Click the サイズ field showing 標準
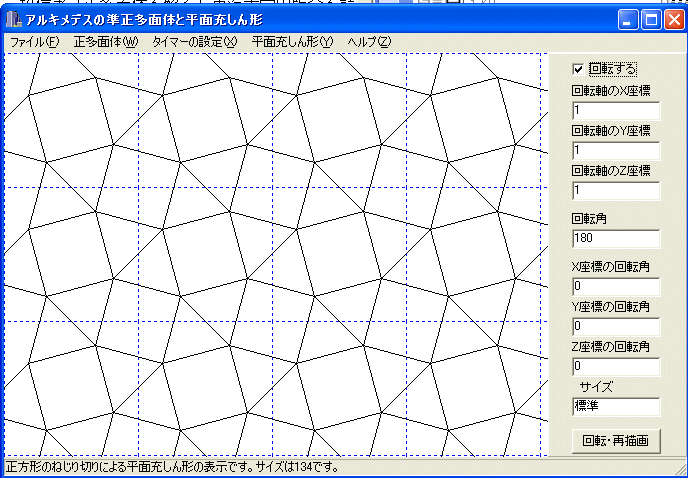 tap(616, 406)
